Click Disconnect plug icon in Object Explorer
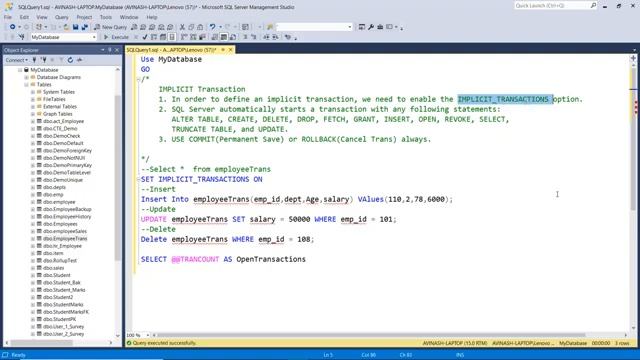This screenshot has width=640, height=360. (x=43, y=60)
